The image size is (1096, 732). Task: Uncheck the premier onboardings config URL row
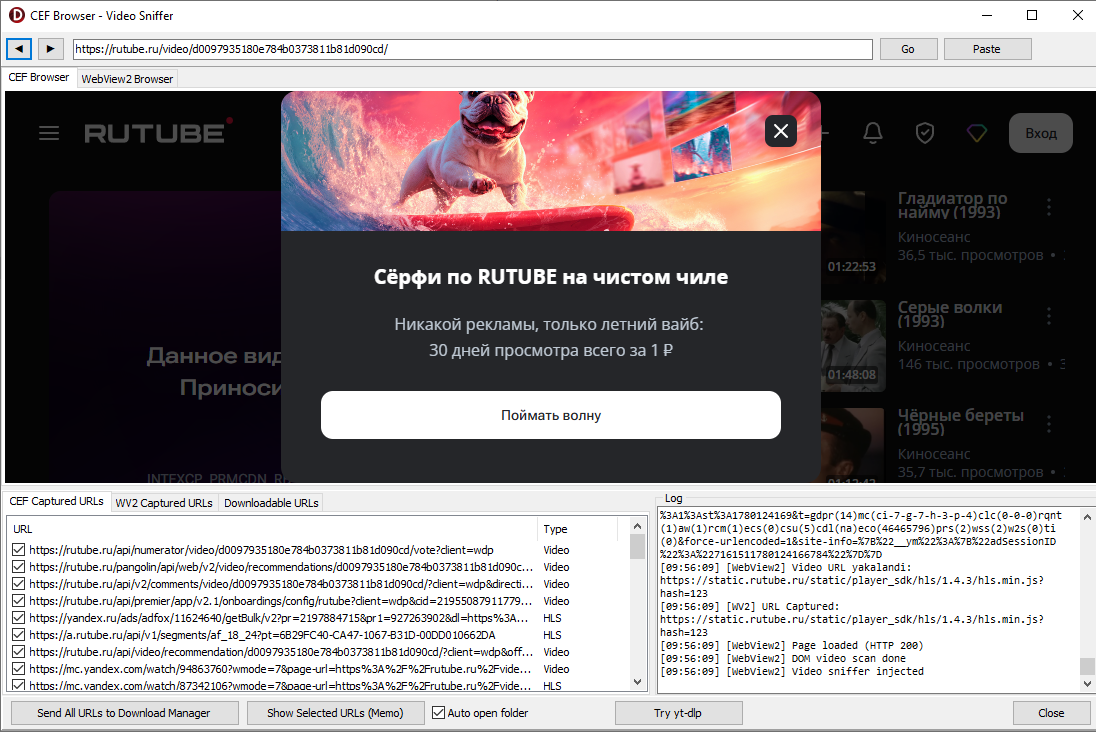click(19, 601)
